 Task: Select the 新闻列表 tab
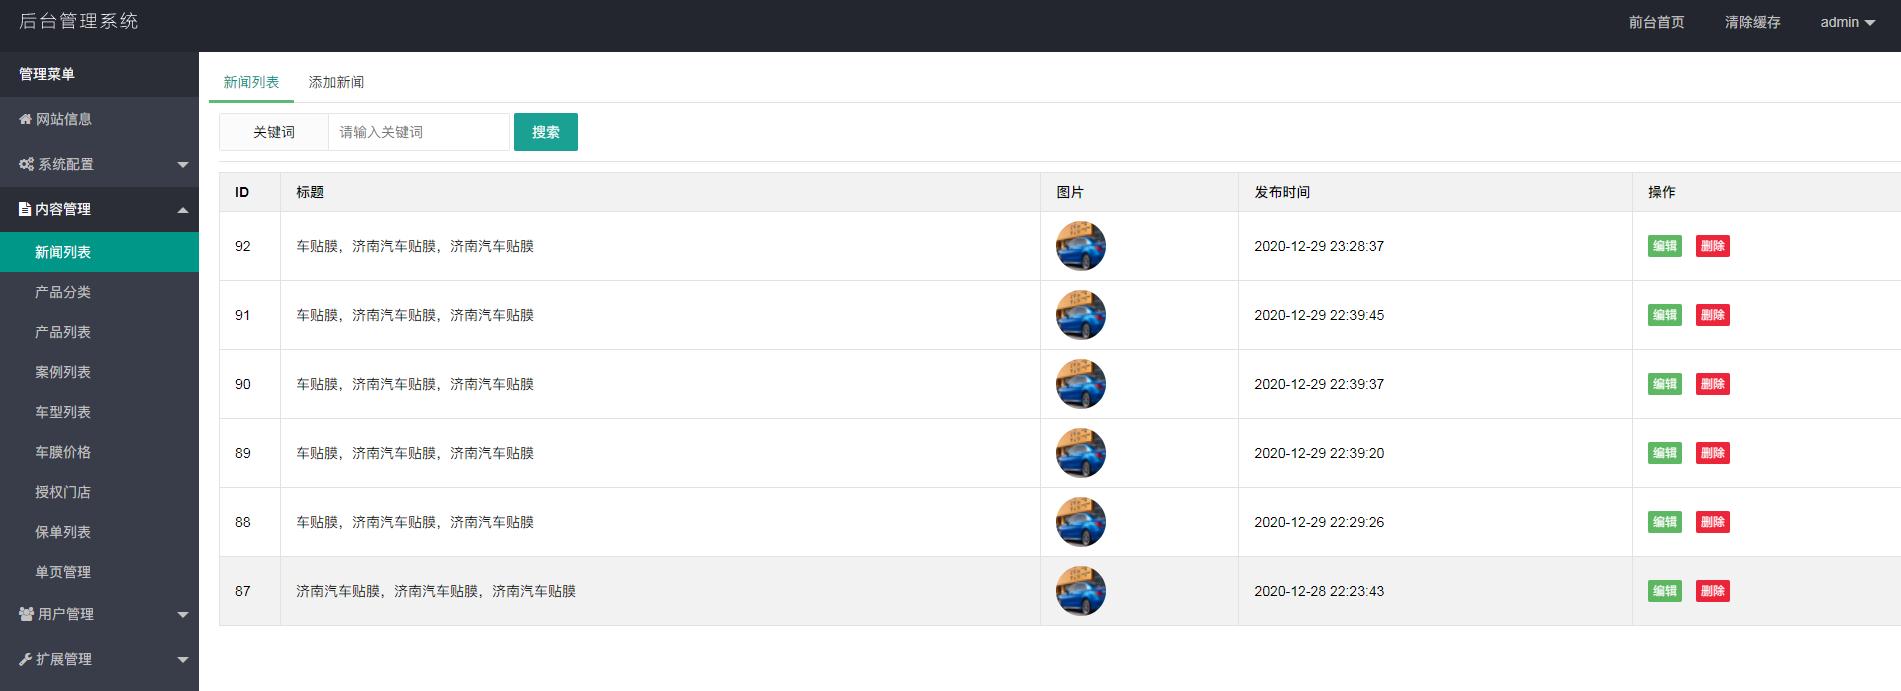point(251,82)
